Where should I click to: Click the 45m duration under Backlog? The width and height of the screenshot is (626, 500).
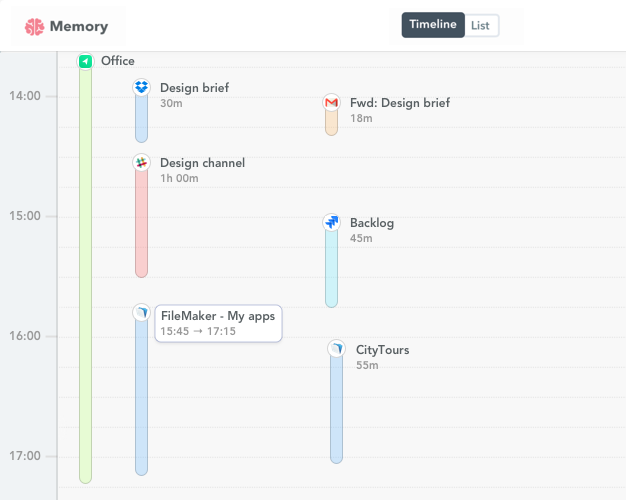pos(361,238)
